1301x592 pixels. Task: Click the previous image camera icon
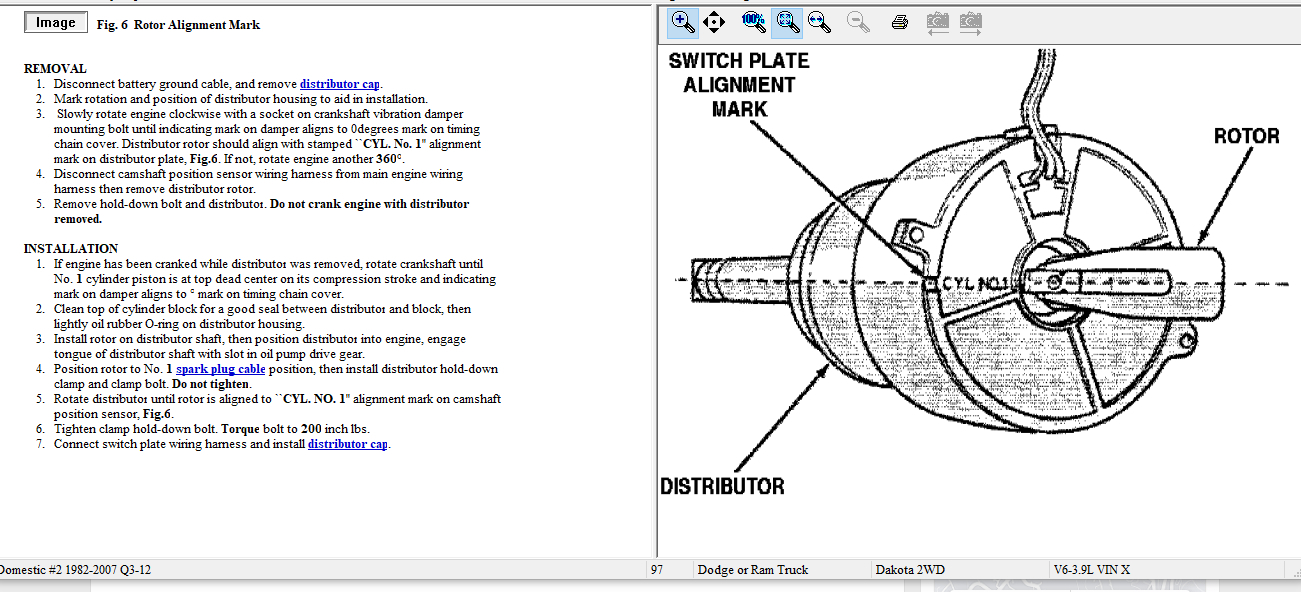tap(937, 21)
